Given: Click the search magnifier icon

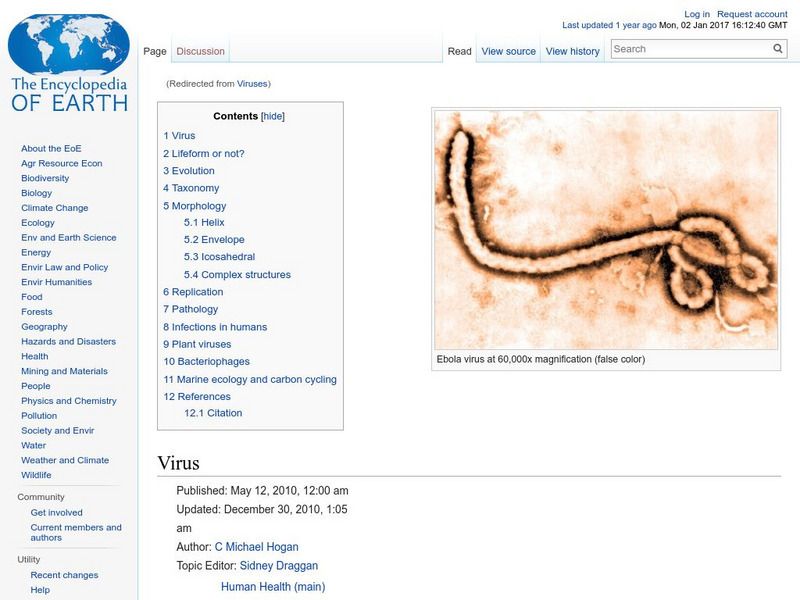Looking at the screenshot, I should tap(778, 48).
